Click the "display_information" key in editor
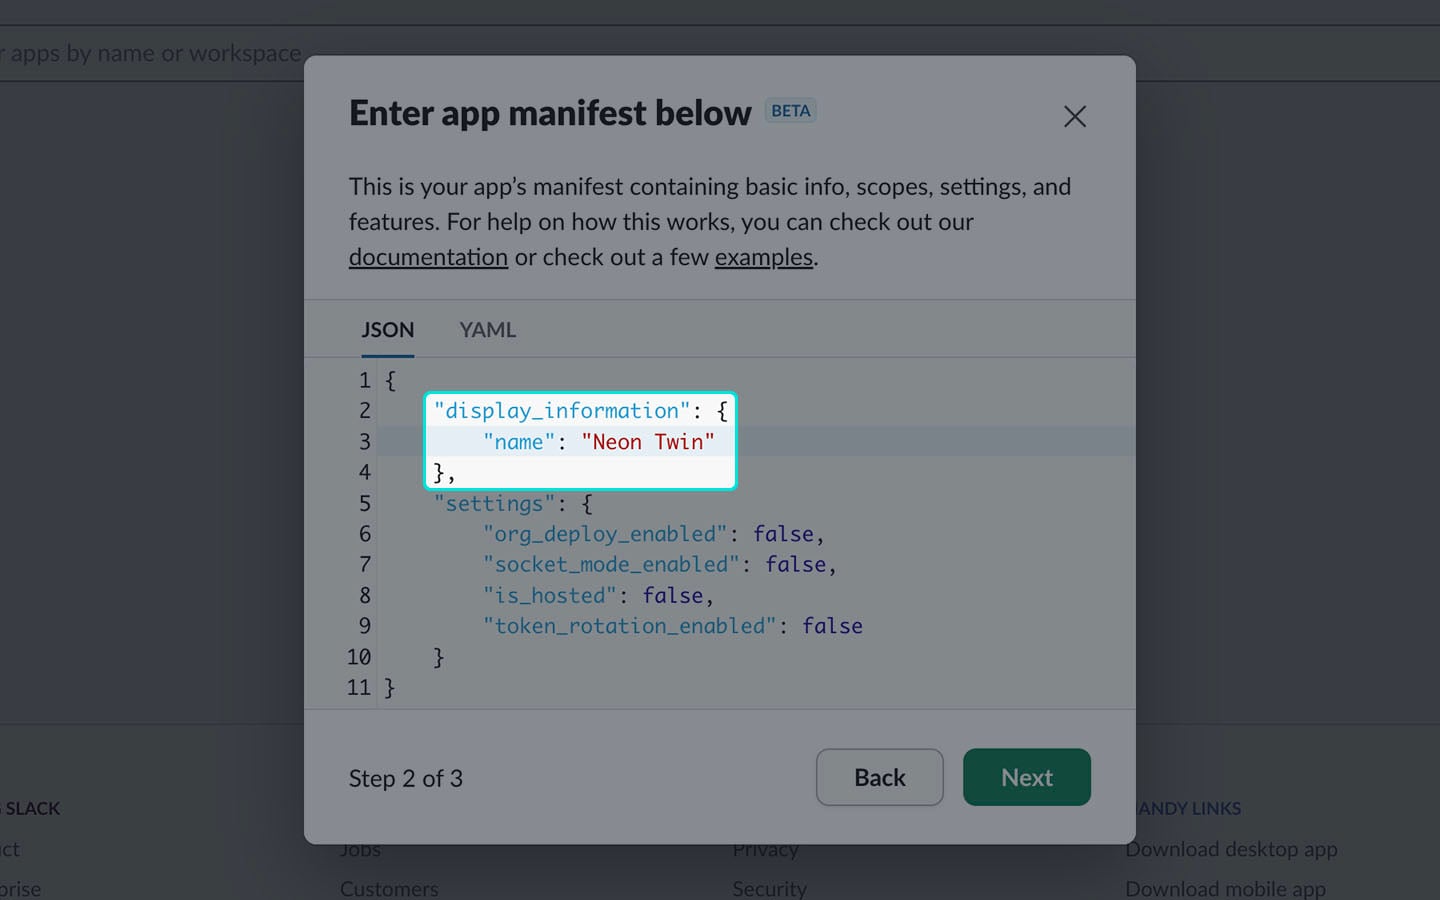The image size is (1440, 900). (561, 411)
